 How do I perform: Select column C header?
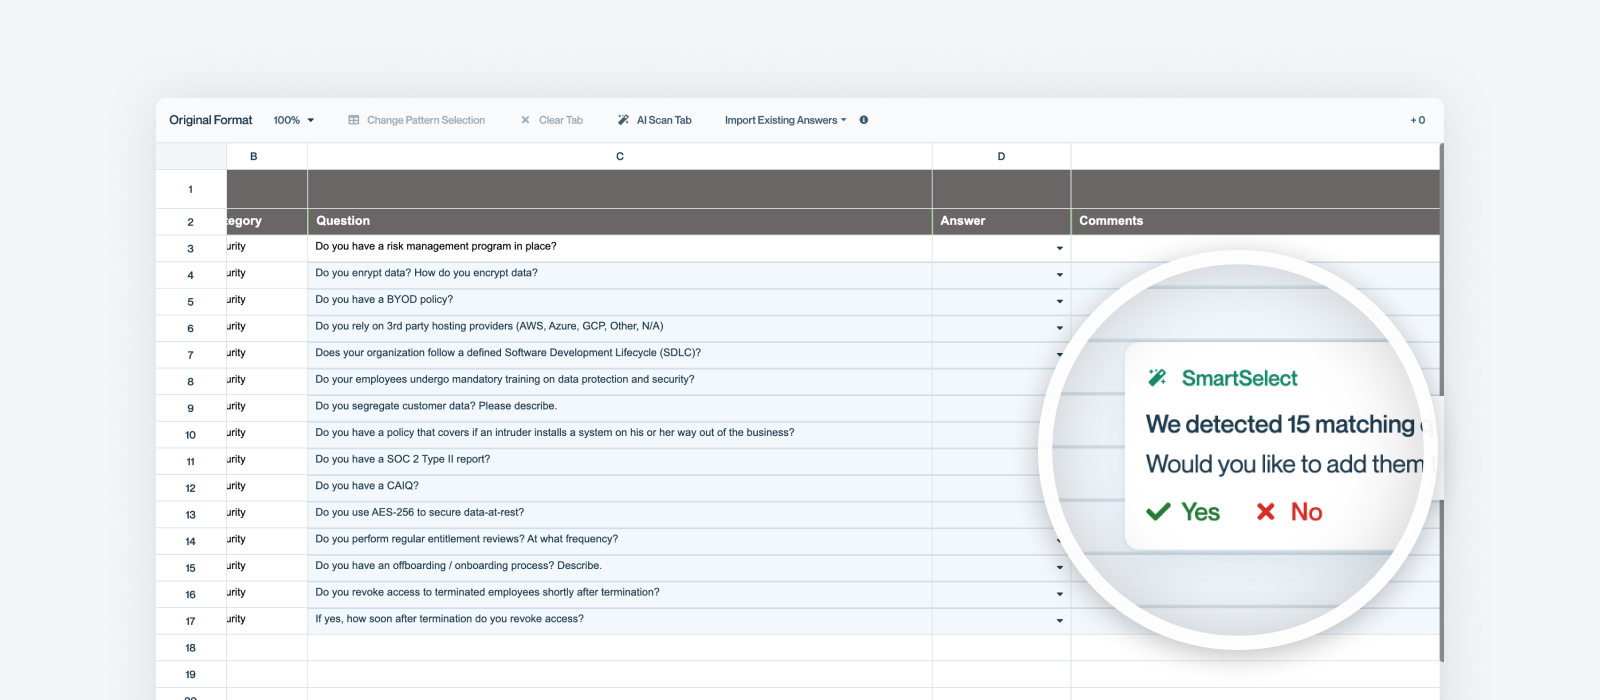point(620,156)
